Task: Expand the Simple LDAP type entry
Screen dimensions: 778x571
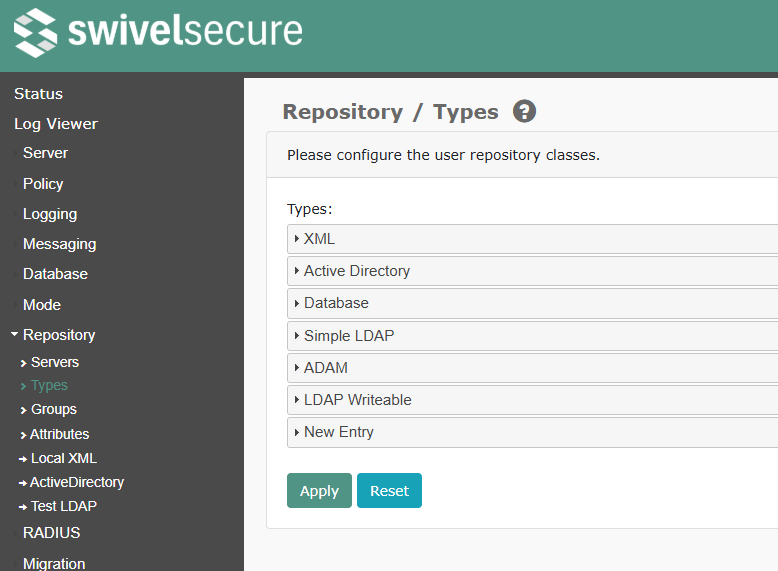Action: (532, 336)
